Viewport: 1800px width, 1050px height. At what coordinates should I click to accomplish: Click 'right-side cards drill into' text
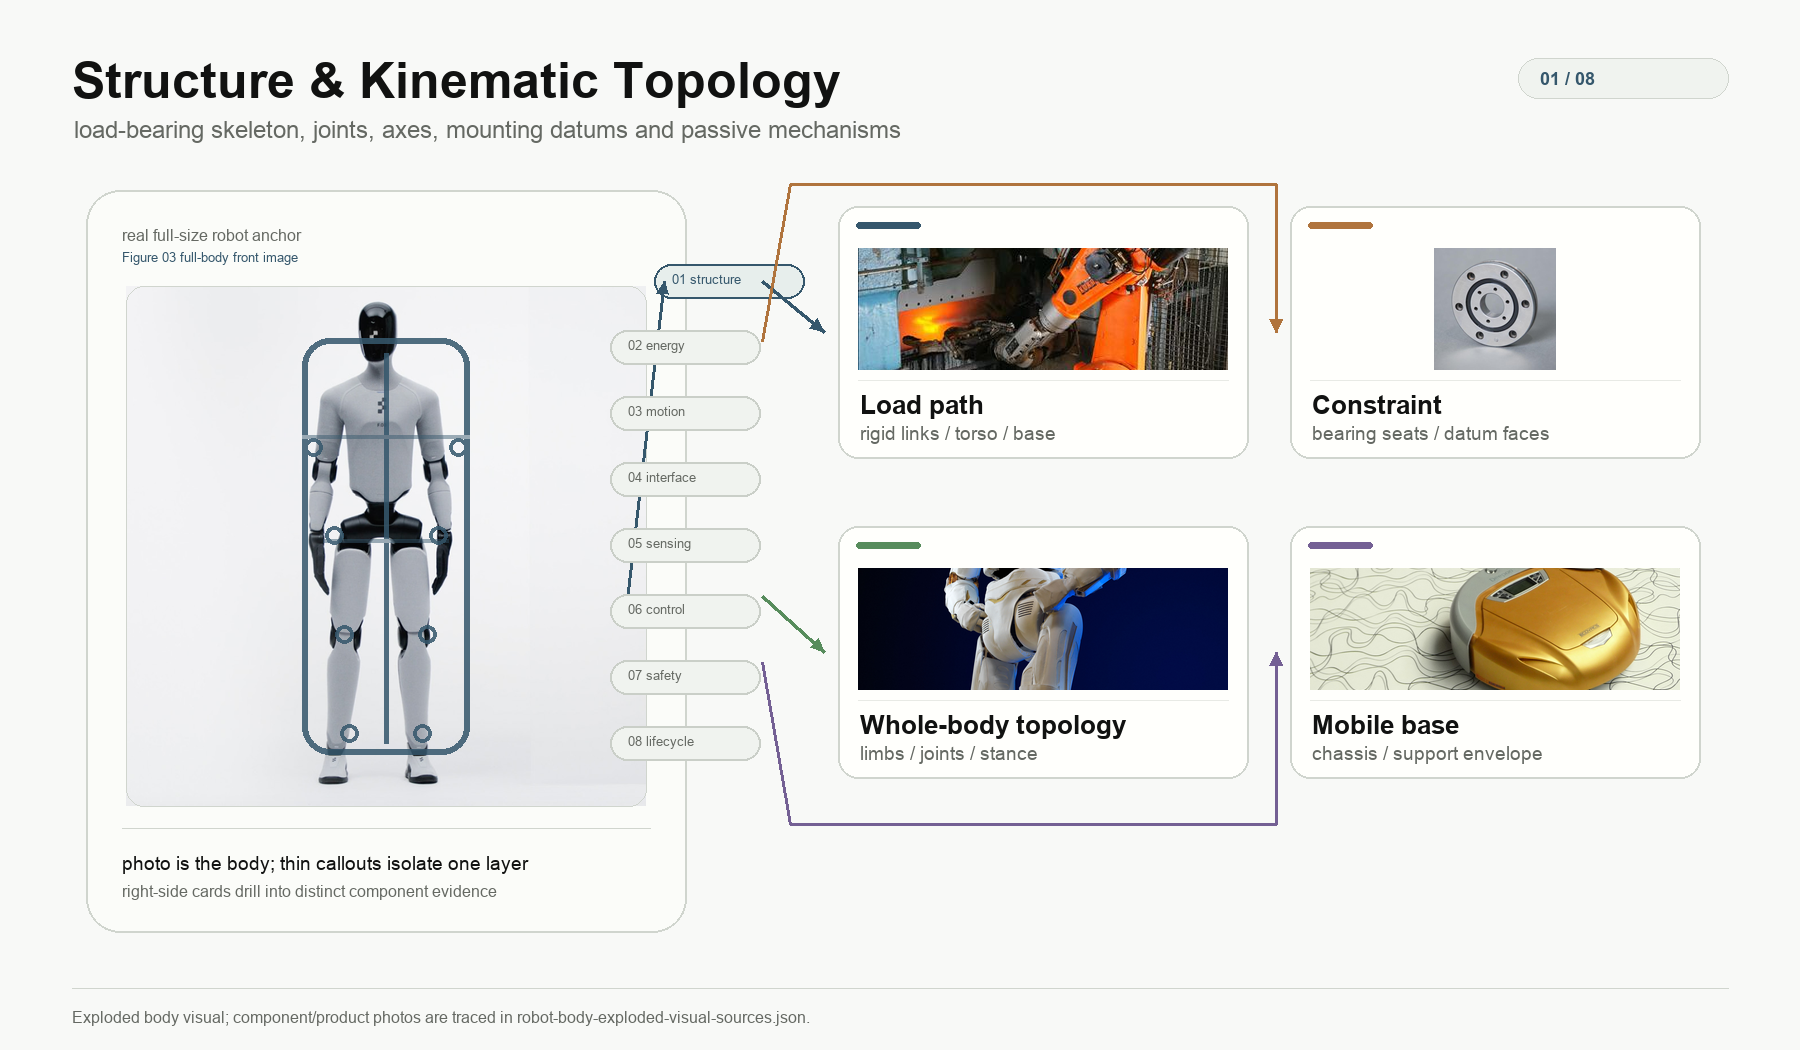coord(309,892)
